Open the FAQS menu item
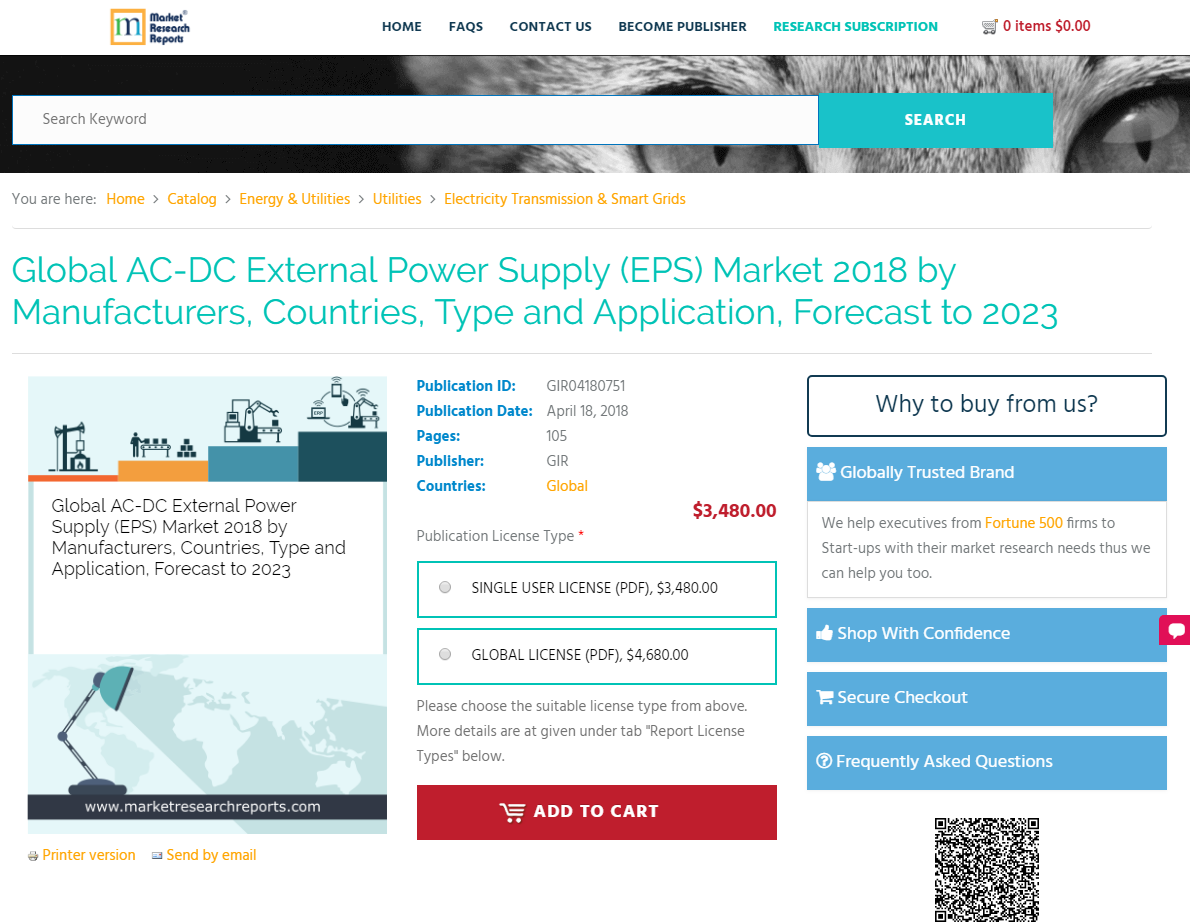Screen dimensions: 1190x924 point(465,27)
